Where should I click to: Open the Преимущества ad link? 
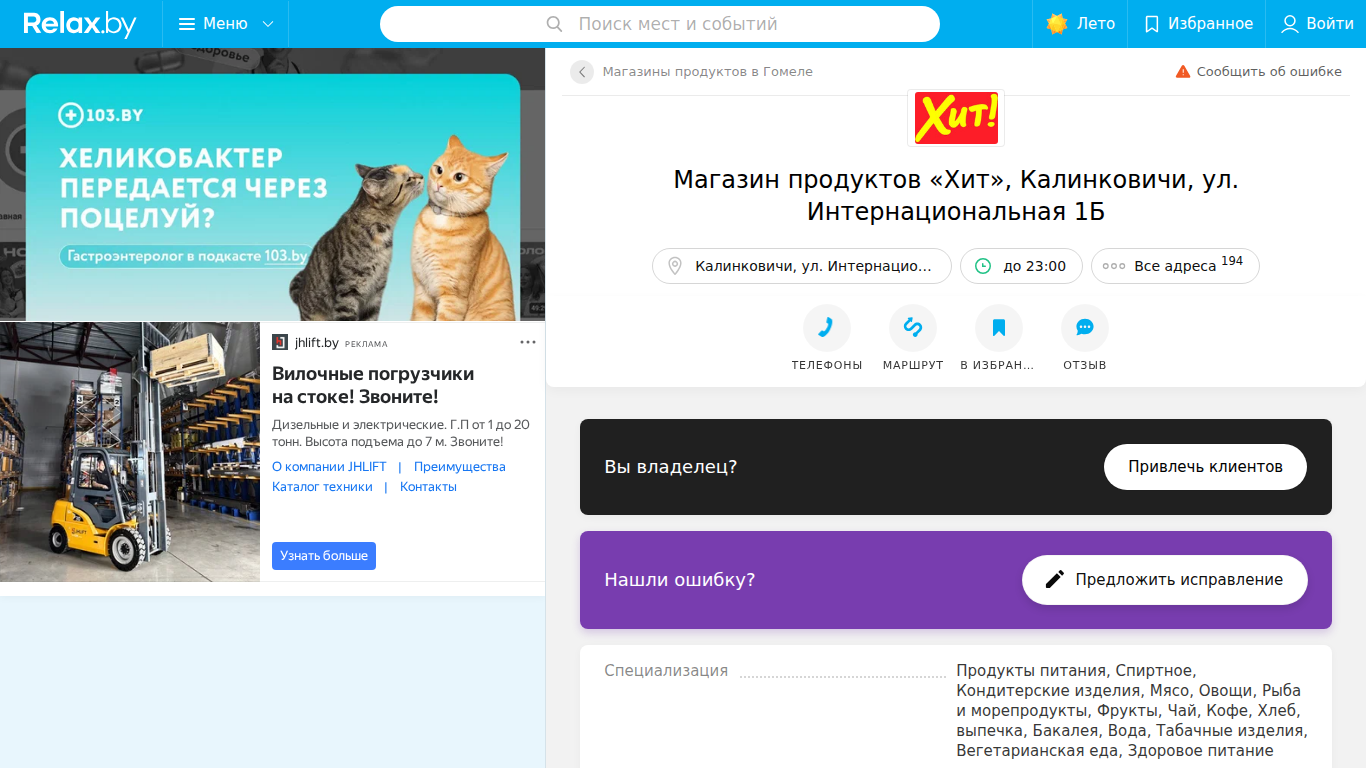coord(460,467)
